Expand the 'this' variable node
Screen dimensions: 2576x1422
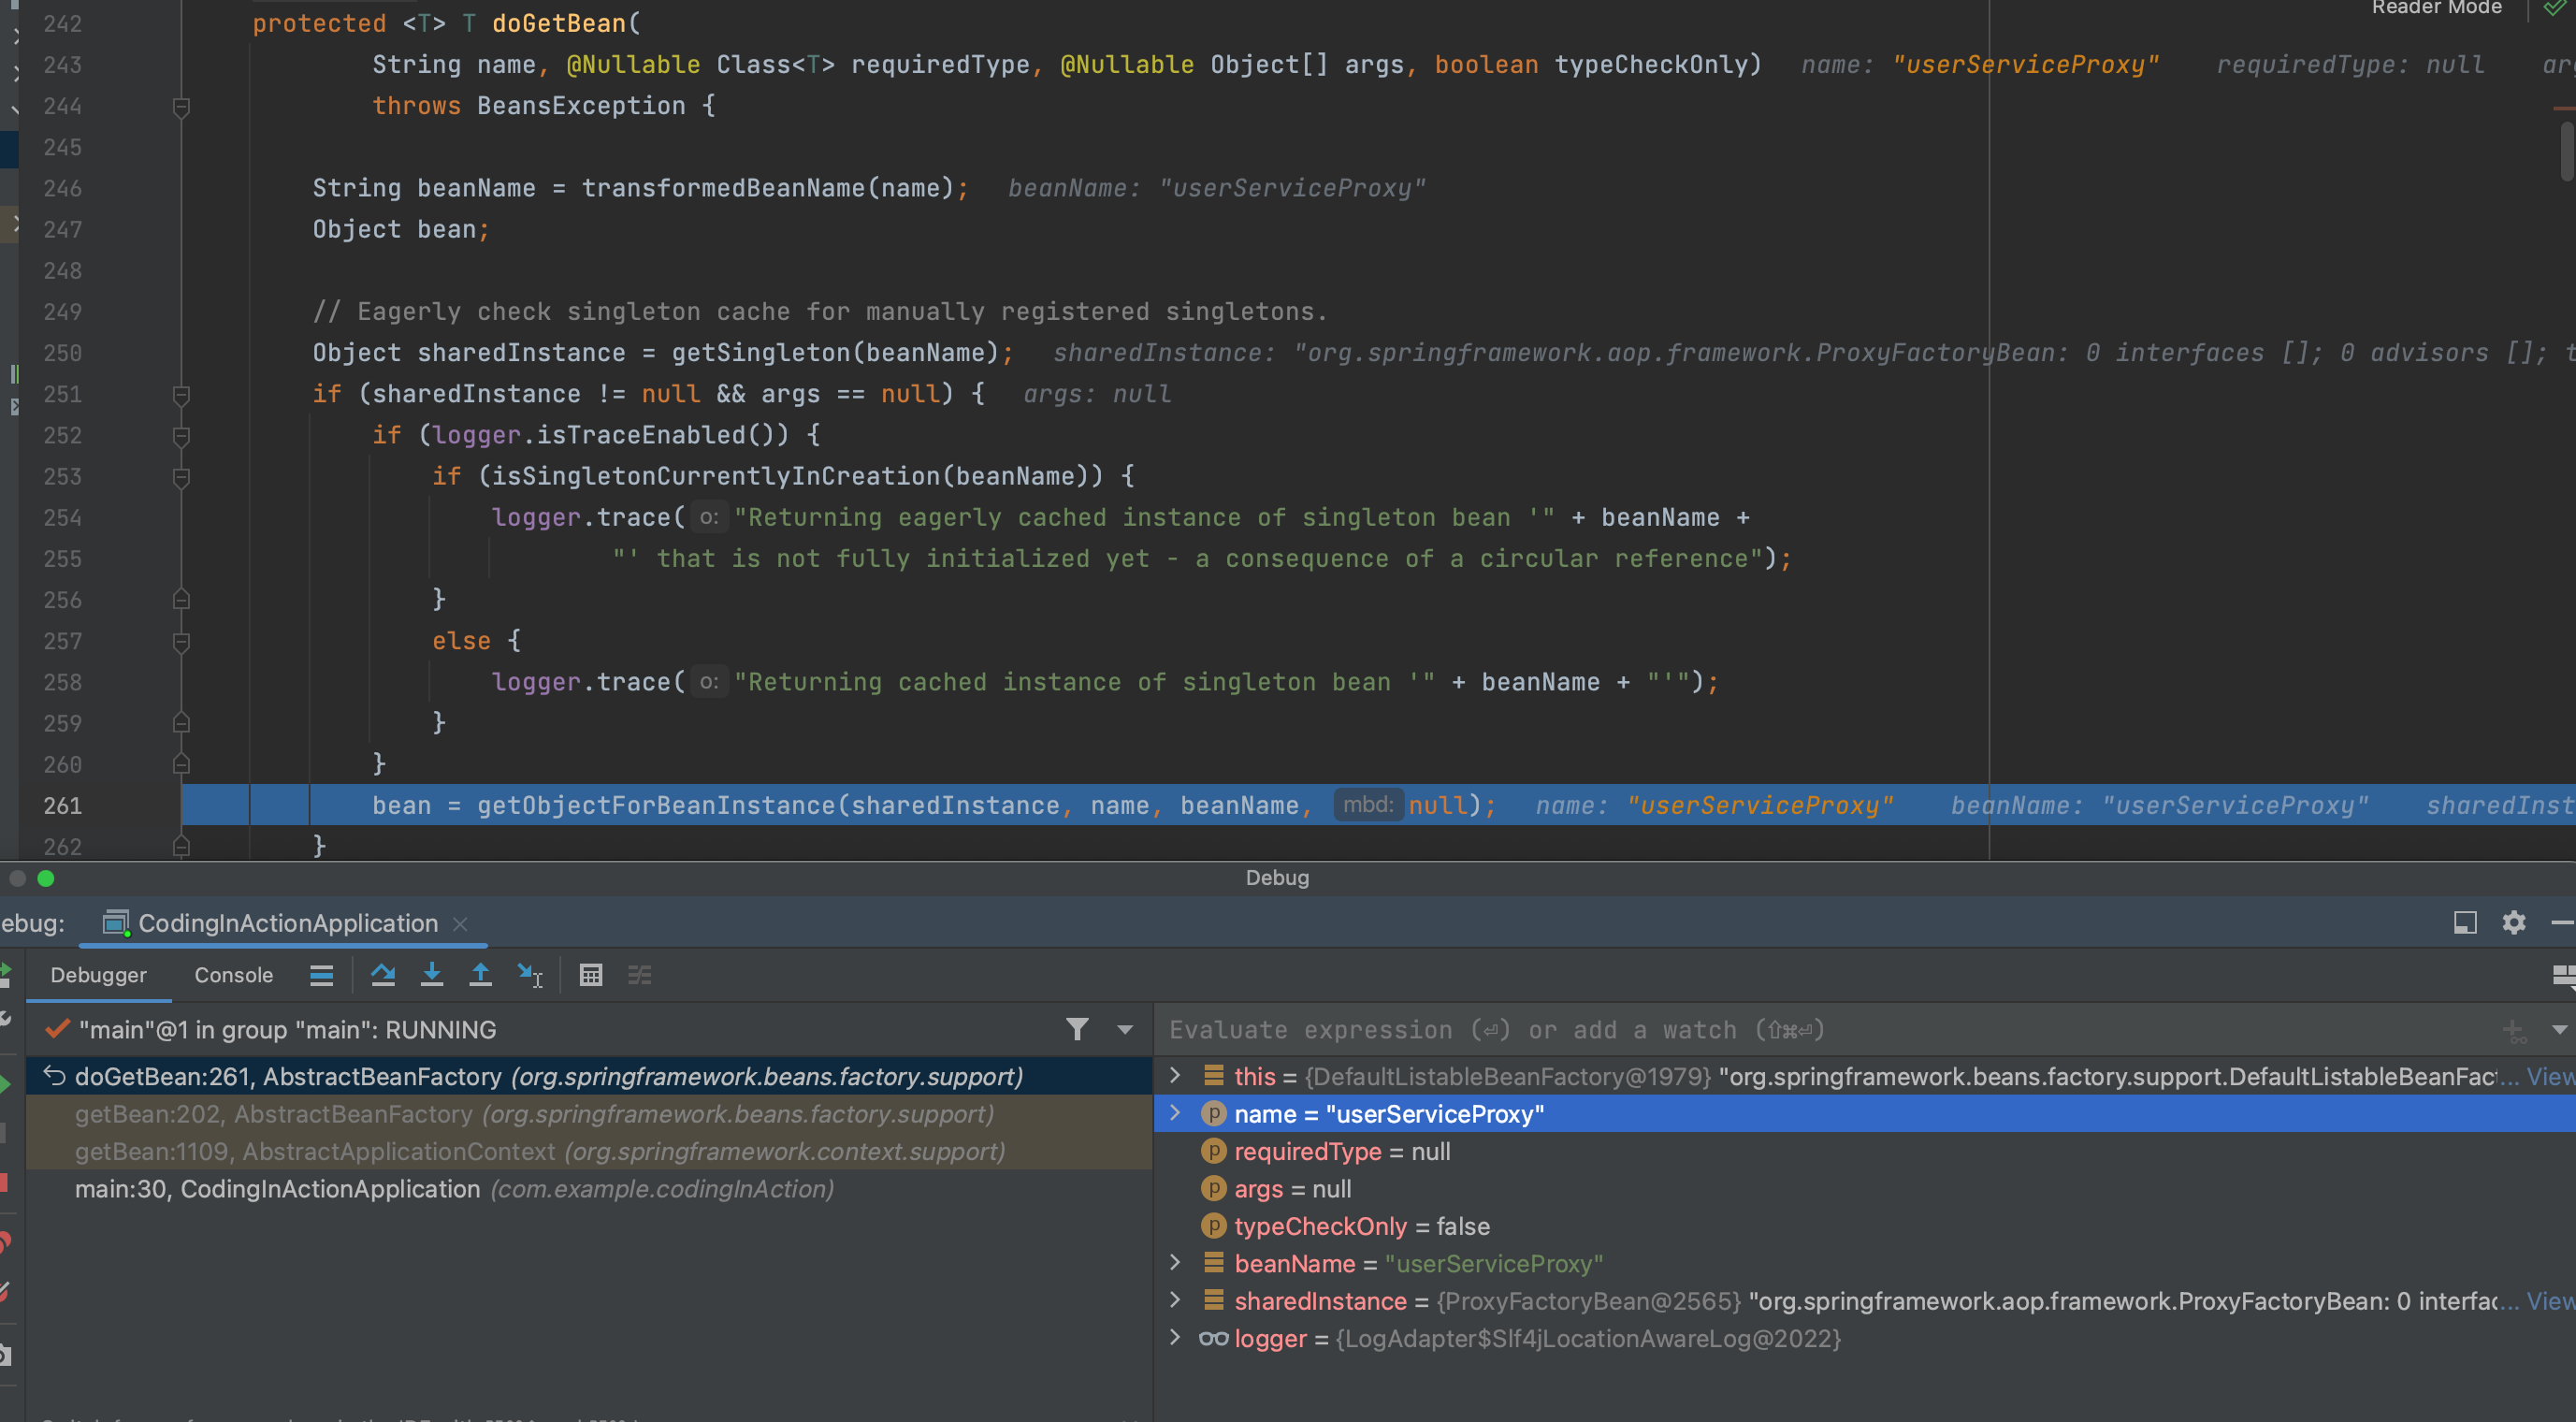click(1175, 1076)
